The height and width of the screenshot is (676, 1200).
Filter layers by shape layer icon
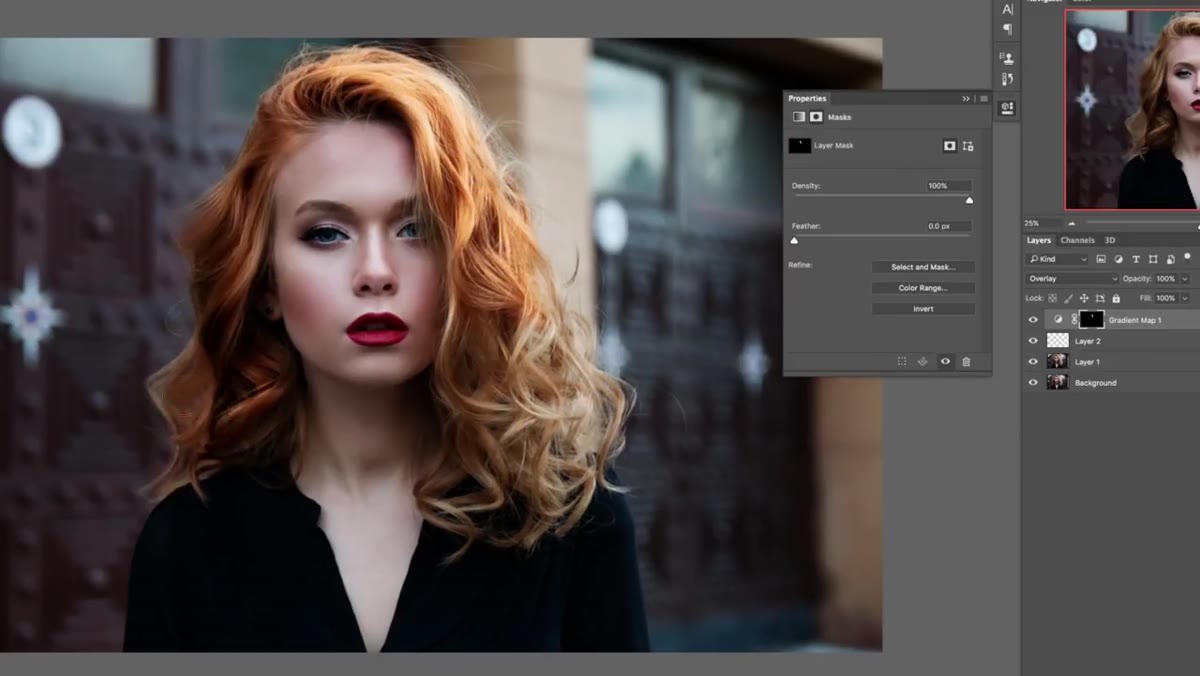point(1153,259)
